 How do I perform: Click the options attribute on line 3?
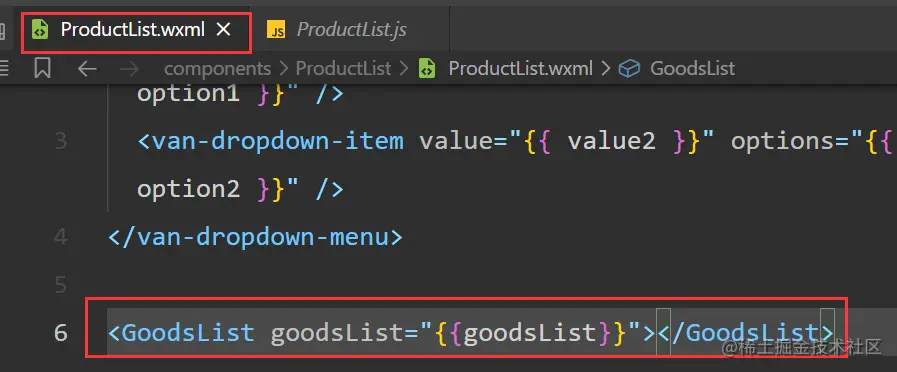(783, 142)
